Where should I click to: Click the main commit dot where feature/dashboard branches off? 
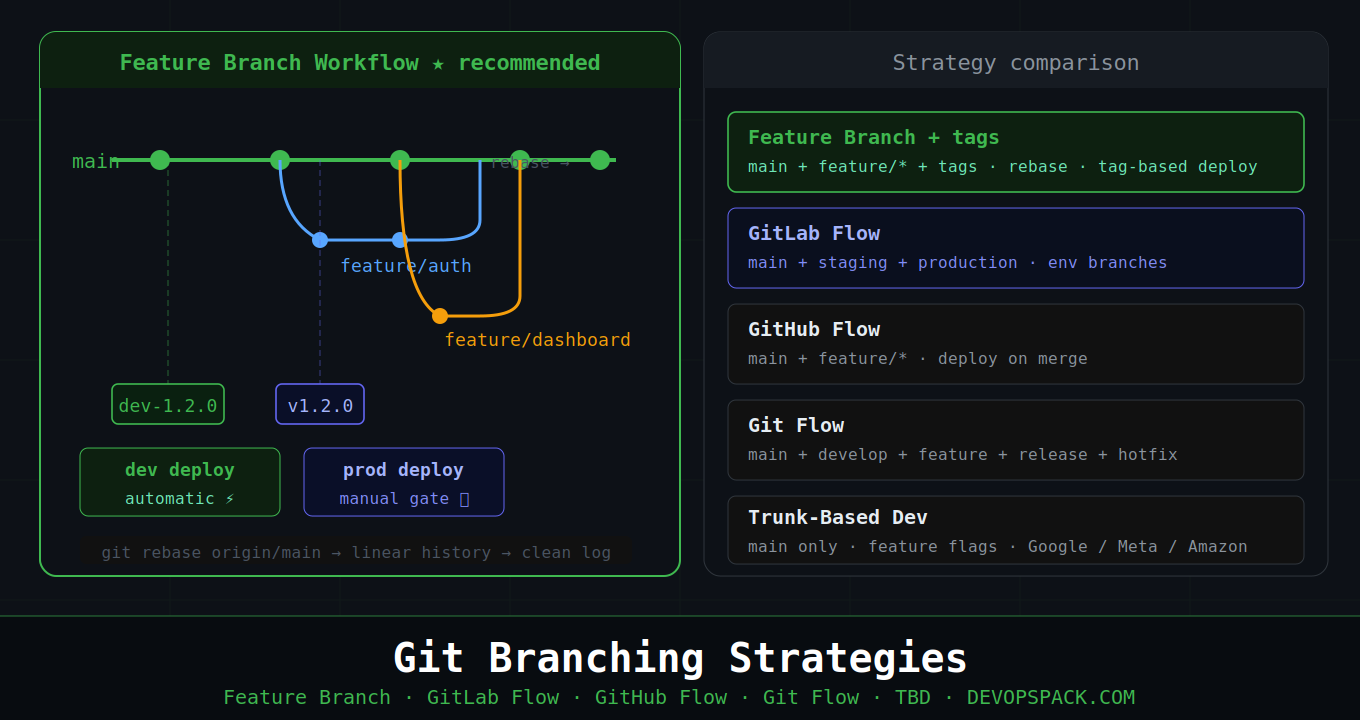(x=400, y=160)
